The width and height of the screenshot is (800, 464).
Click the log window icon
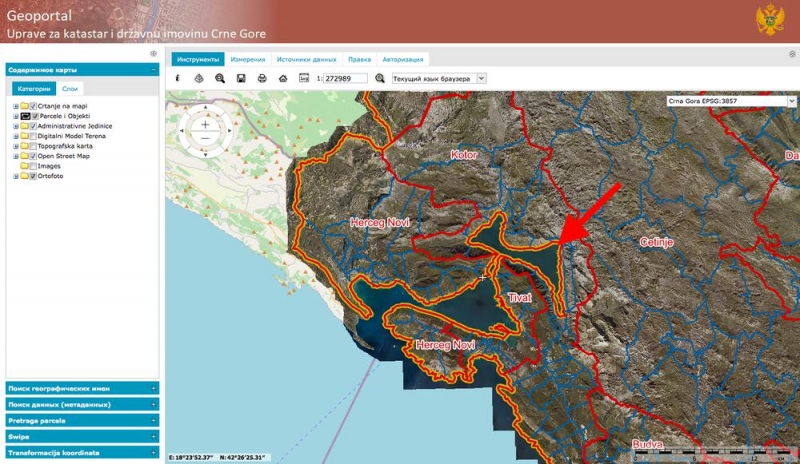pyautogui.click(x=304, y=78)
